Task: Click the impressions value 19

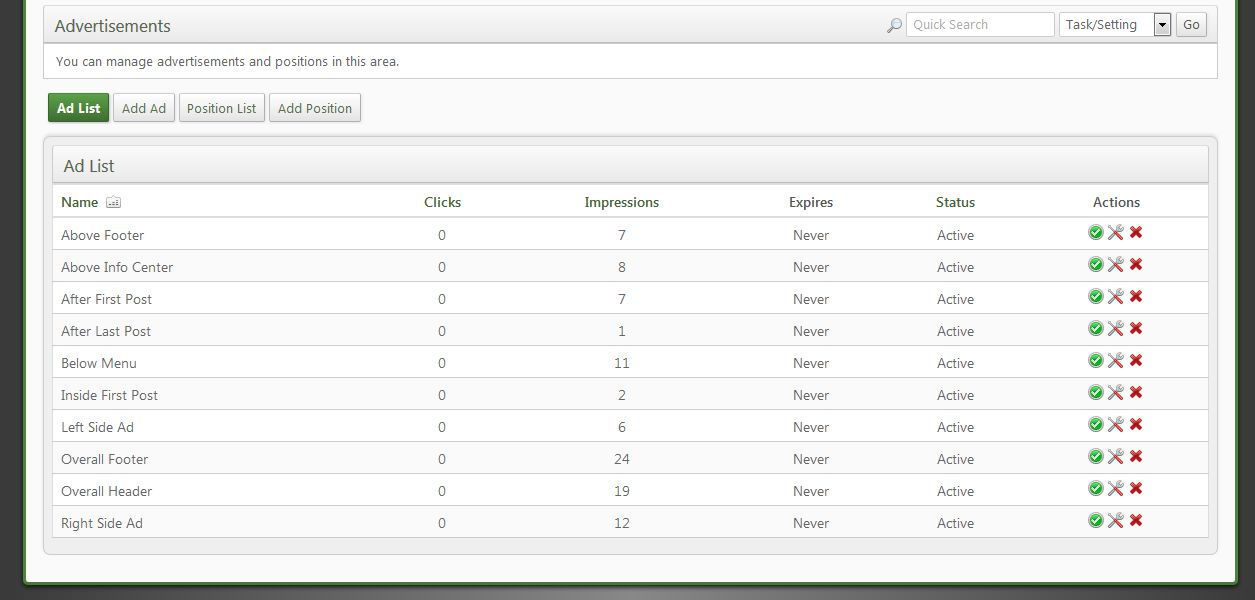Action: 621,491
